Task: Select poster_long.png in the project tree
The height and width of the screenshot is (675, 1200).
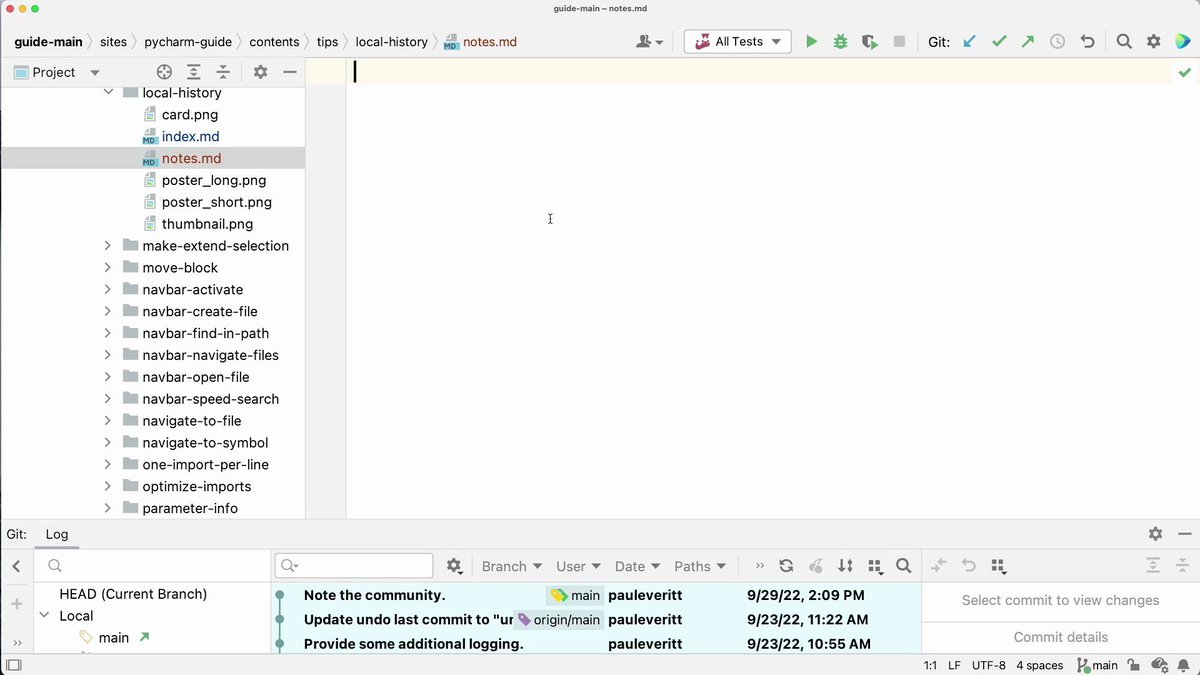Action: [213, 180]
